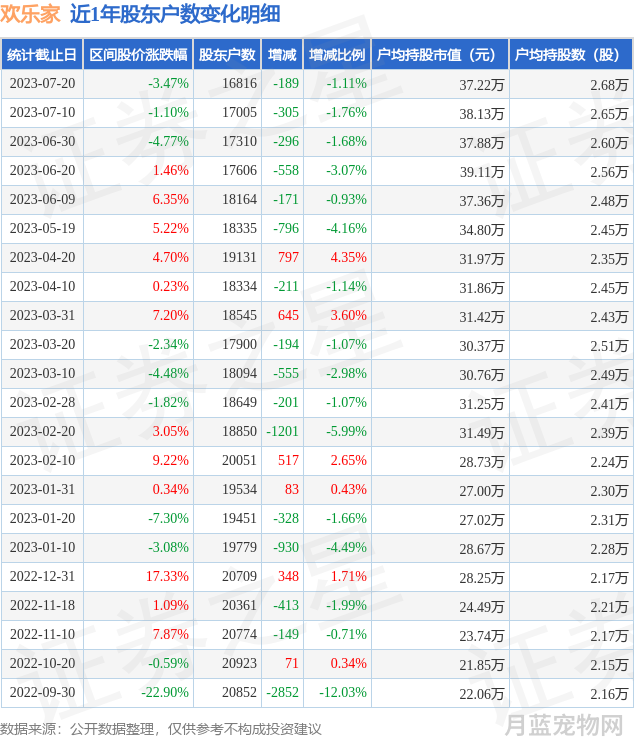This screenshot has height=738, width=634.
Task: Click the average shares value 2.16万
Action: [609, 694]
